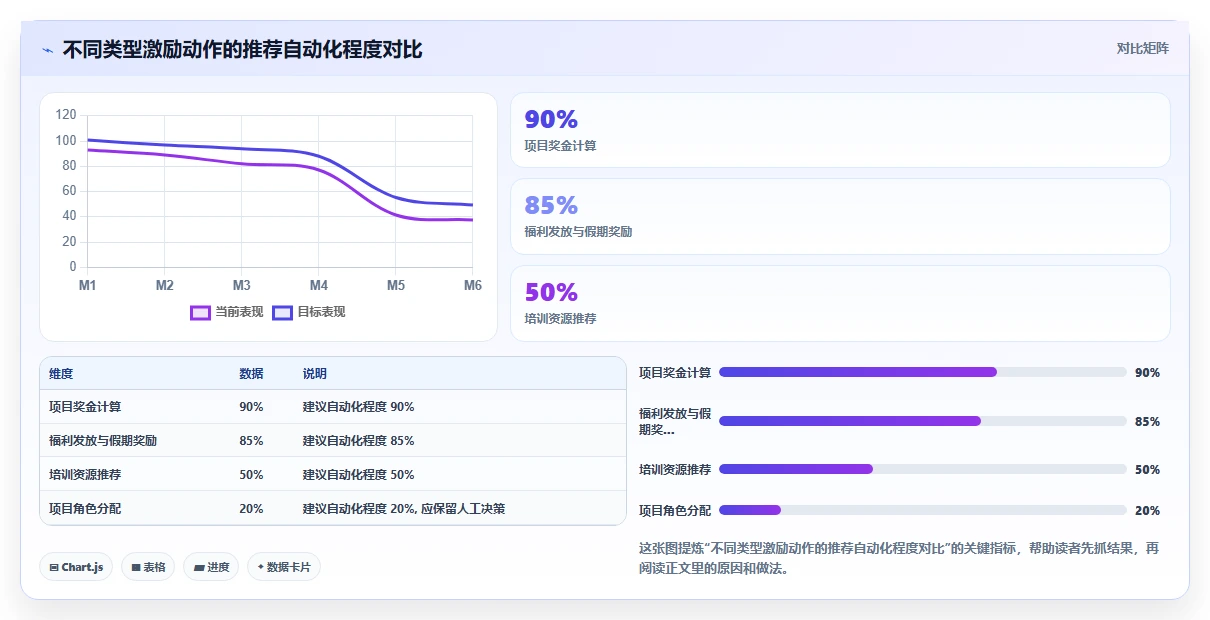Viewport: 1210px width, 620px height.
Task: Click the 数据卡片 tag chip
Action: pyautogui.click(x=284, y=567)
